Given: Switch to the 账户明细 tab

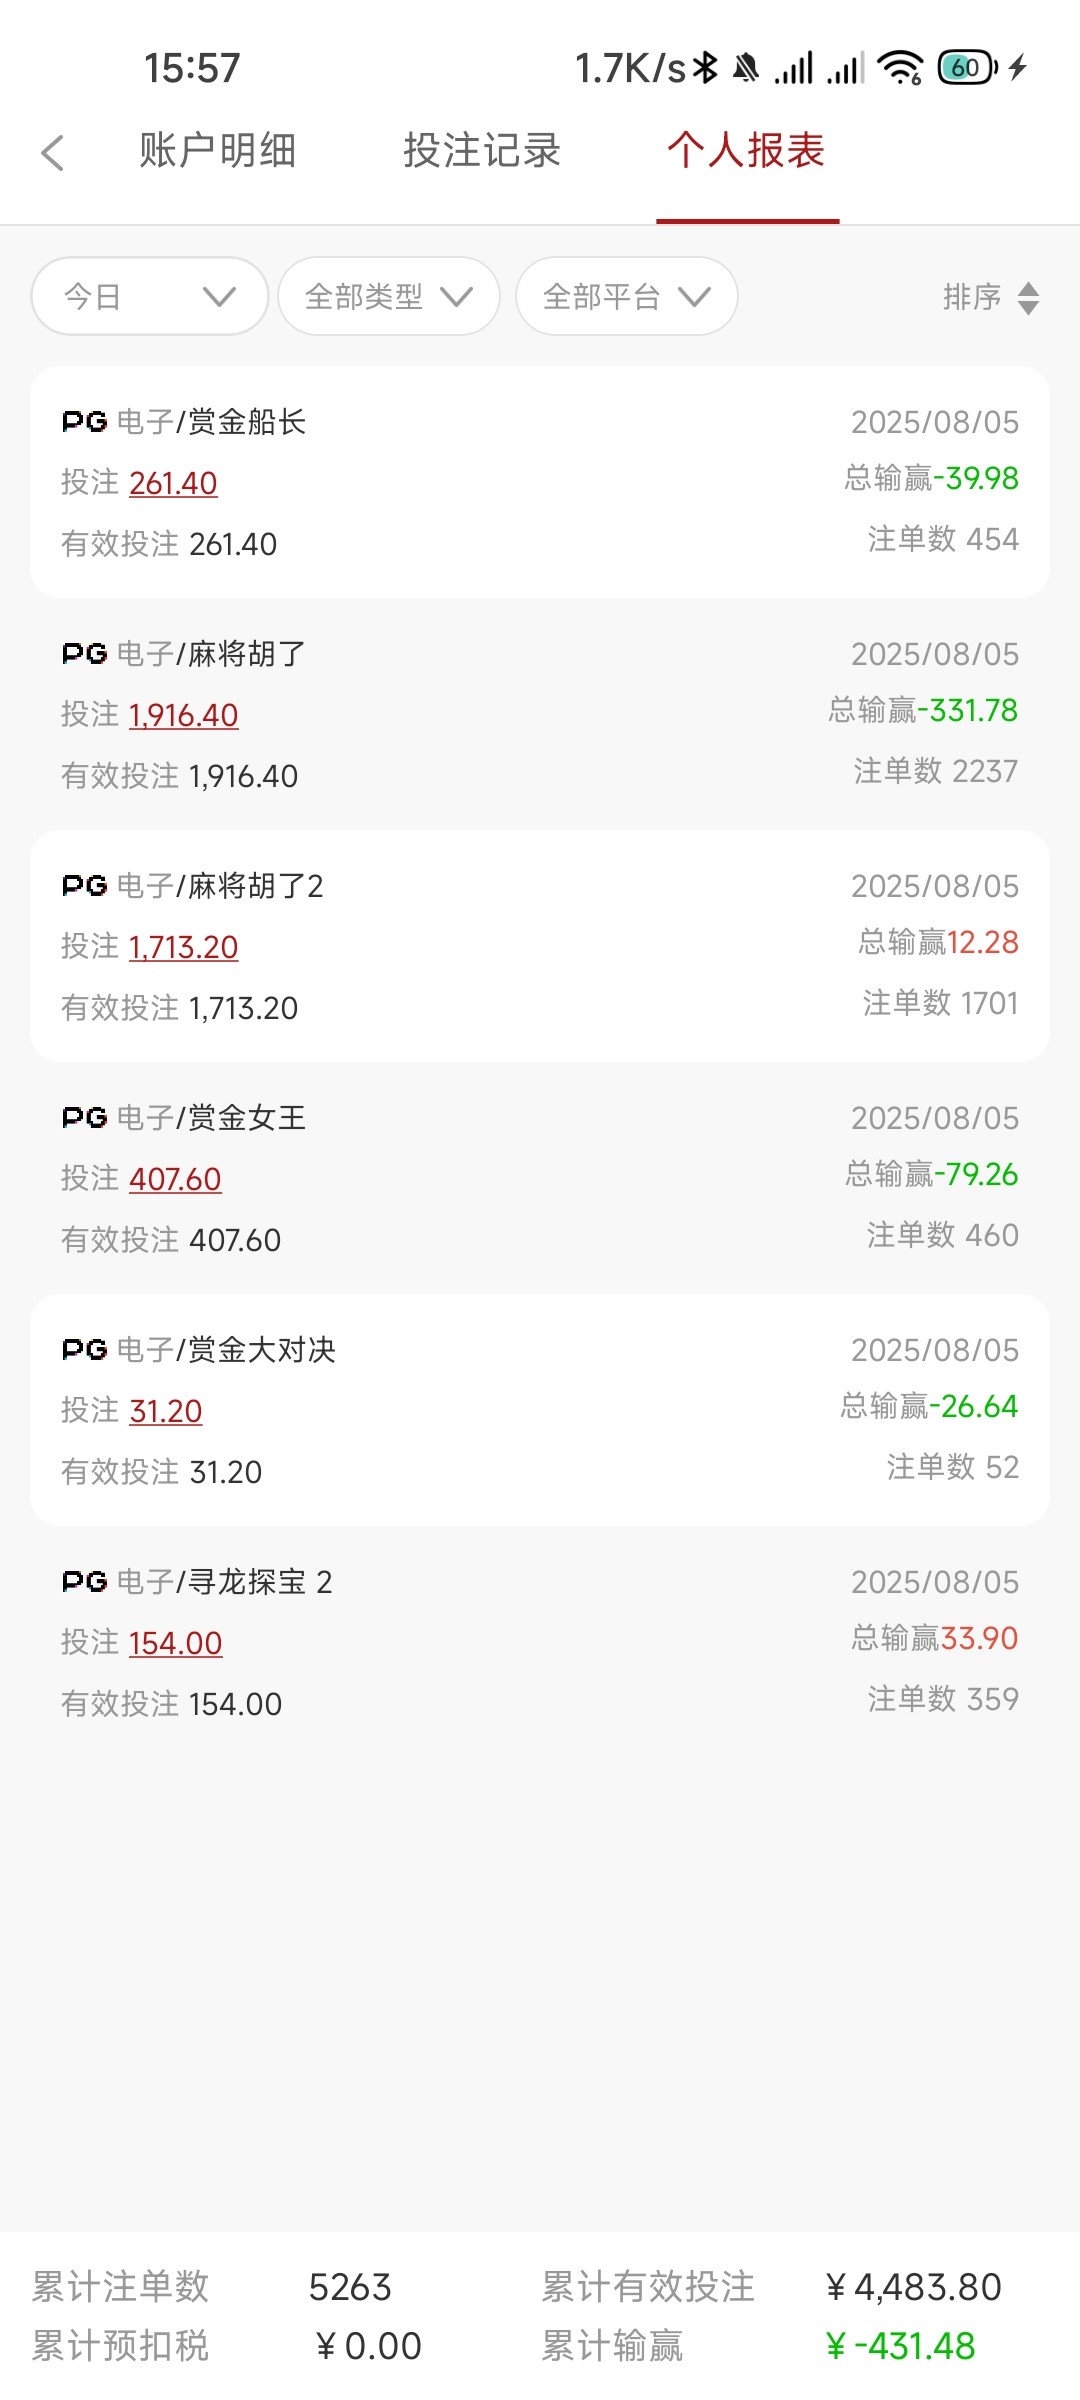Looking at the screenshot, I should pyautogui.click(x=218, y=151).
